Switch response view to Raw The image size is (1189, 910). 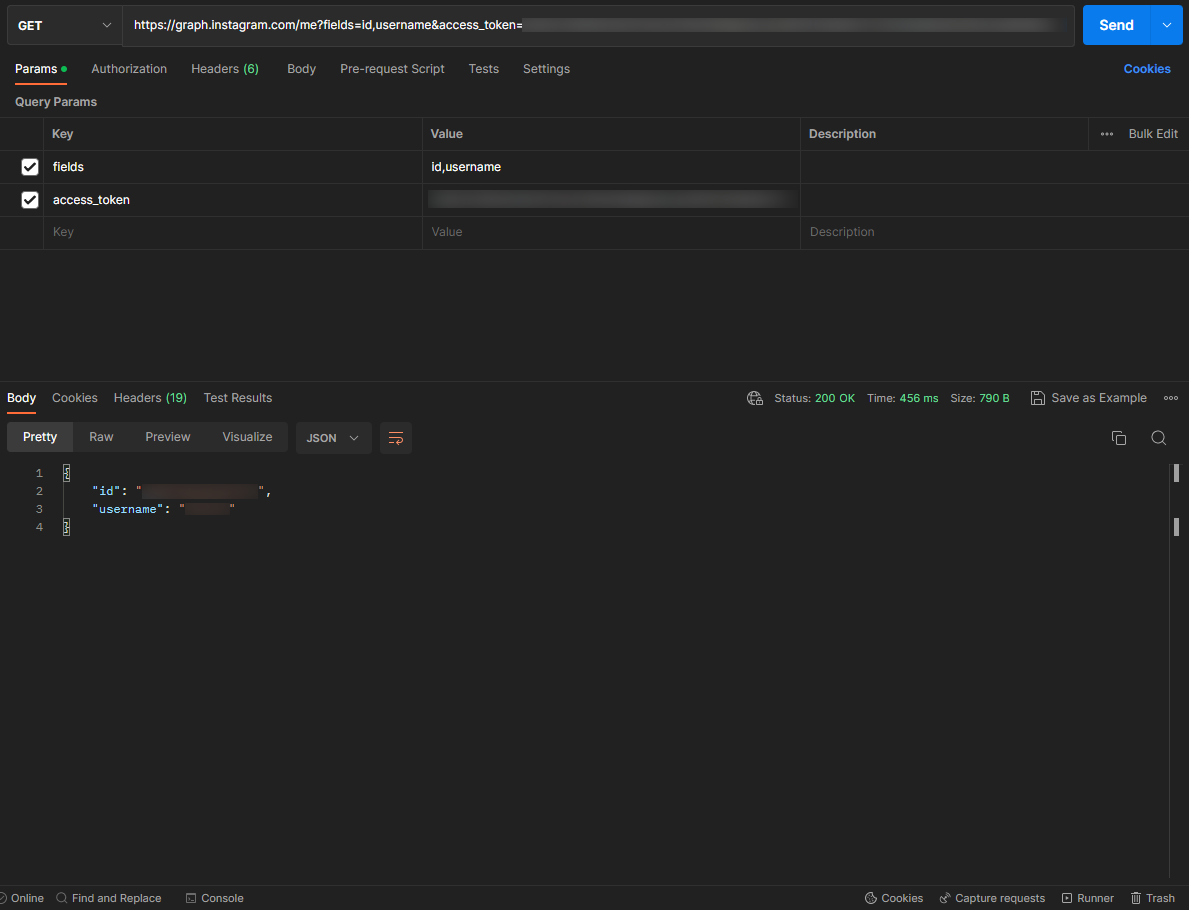coord(101,437)
